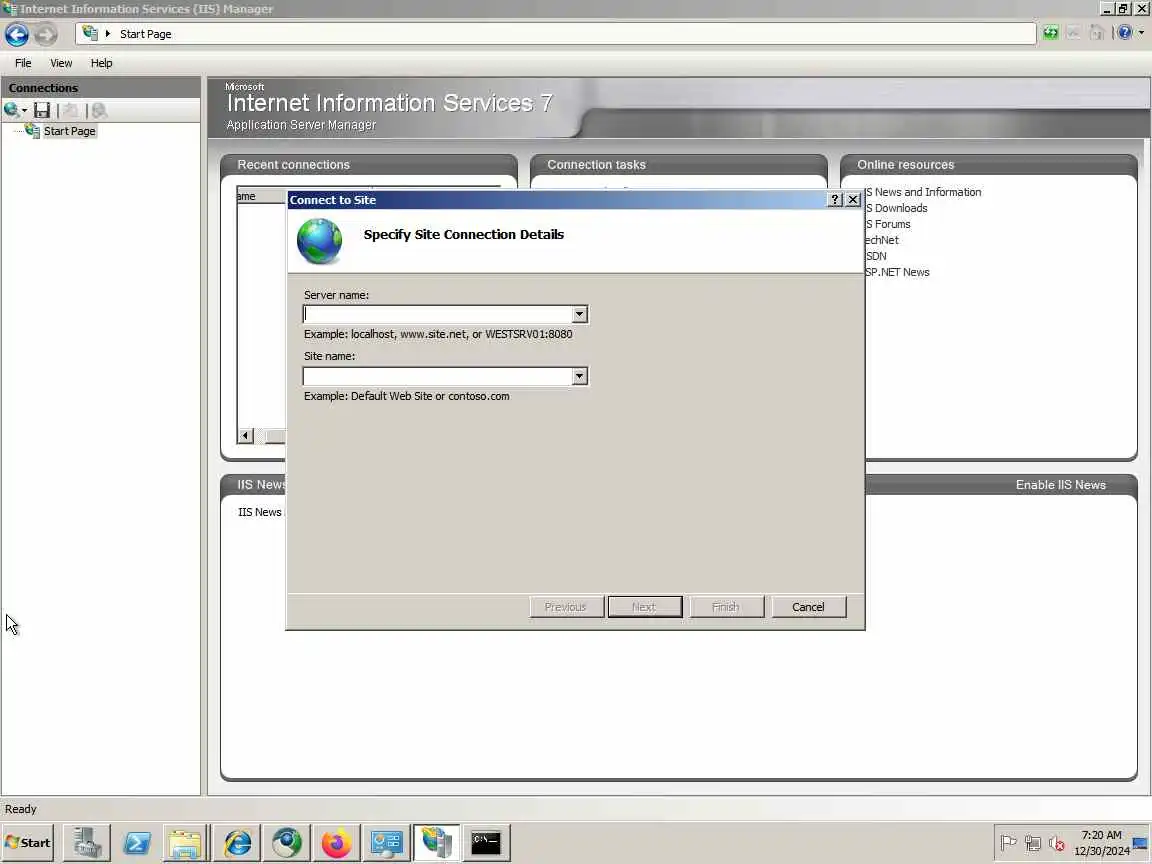Open the Help menu
This screenshot has width=1152, height=864.
tap(101, 63)
